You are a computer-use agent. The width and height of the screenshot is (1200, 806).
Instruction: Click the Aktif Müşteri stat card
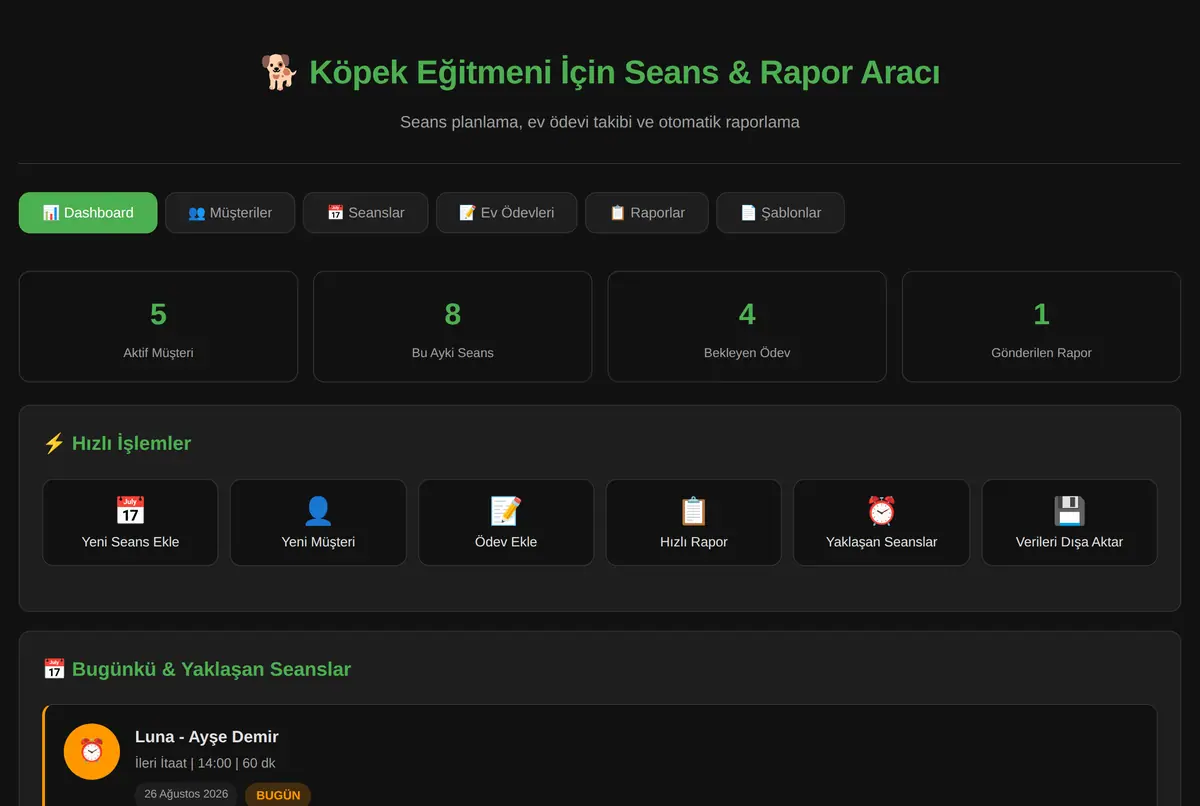[x=158, y=327]
